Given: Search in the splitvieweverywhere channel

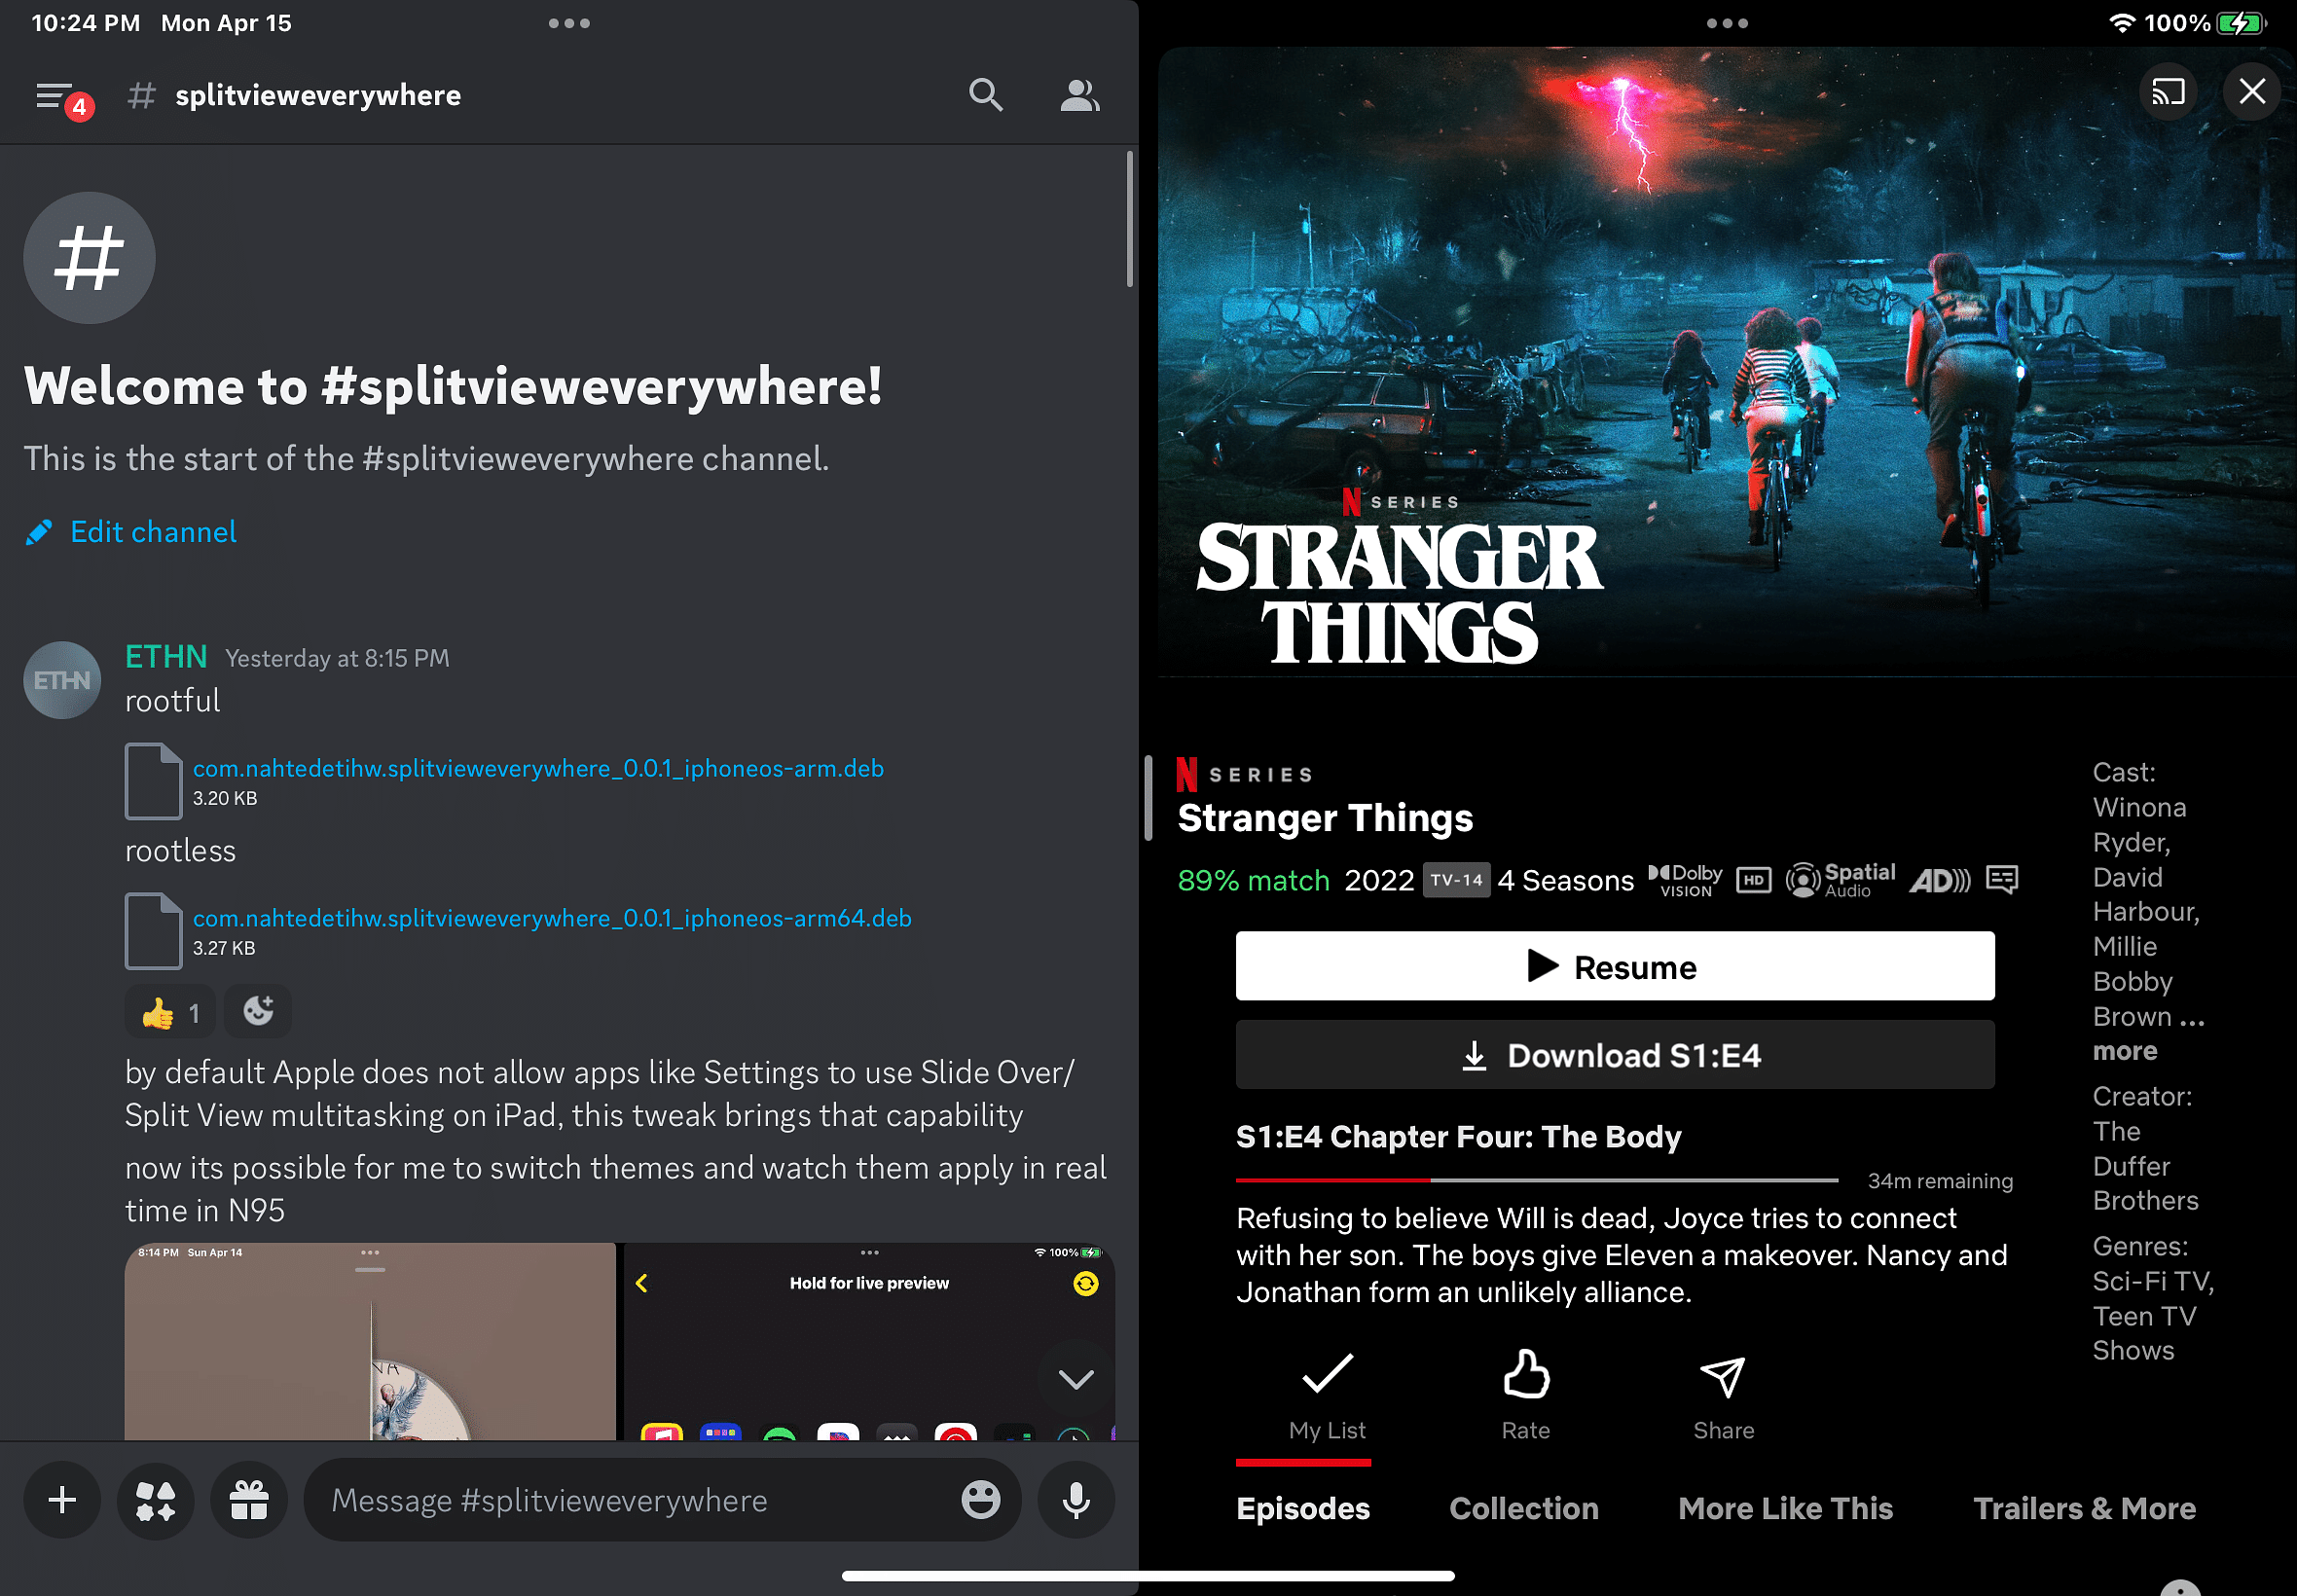Looking at the screenshot, I should click(x=985, y=95).
